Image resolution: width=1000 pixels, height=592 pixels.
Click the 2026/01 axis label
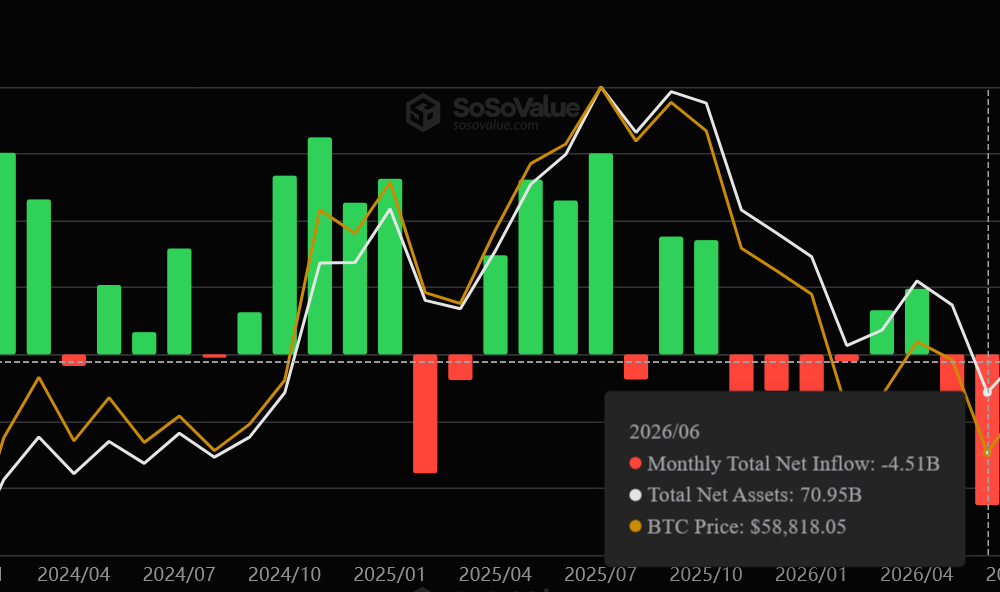(x=811, y=574)
